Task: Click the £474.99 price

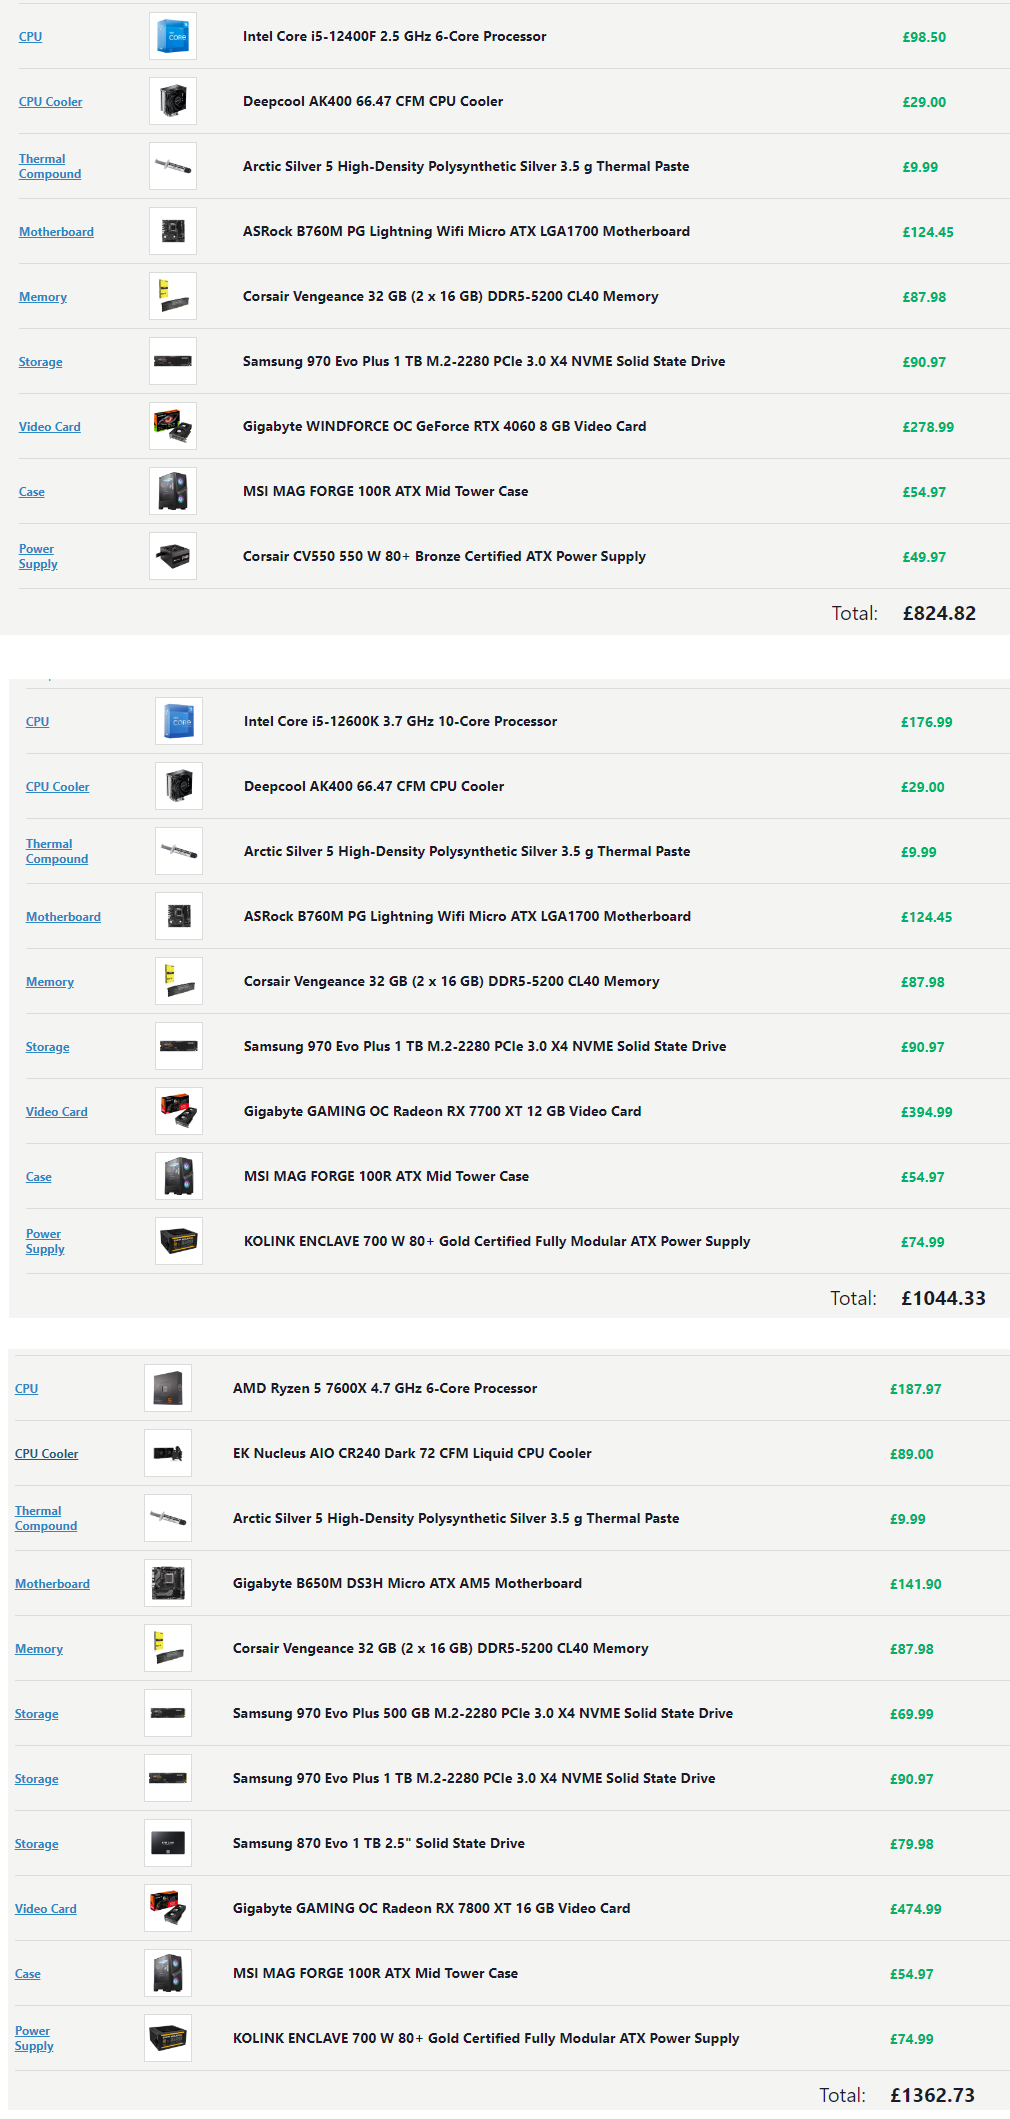Action: (x=915, y=1909)
